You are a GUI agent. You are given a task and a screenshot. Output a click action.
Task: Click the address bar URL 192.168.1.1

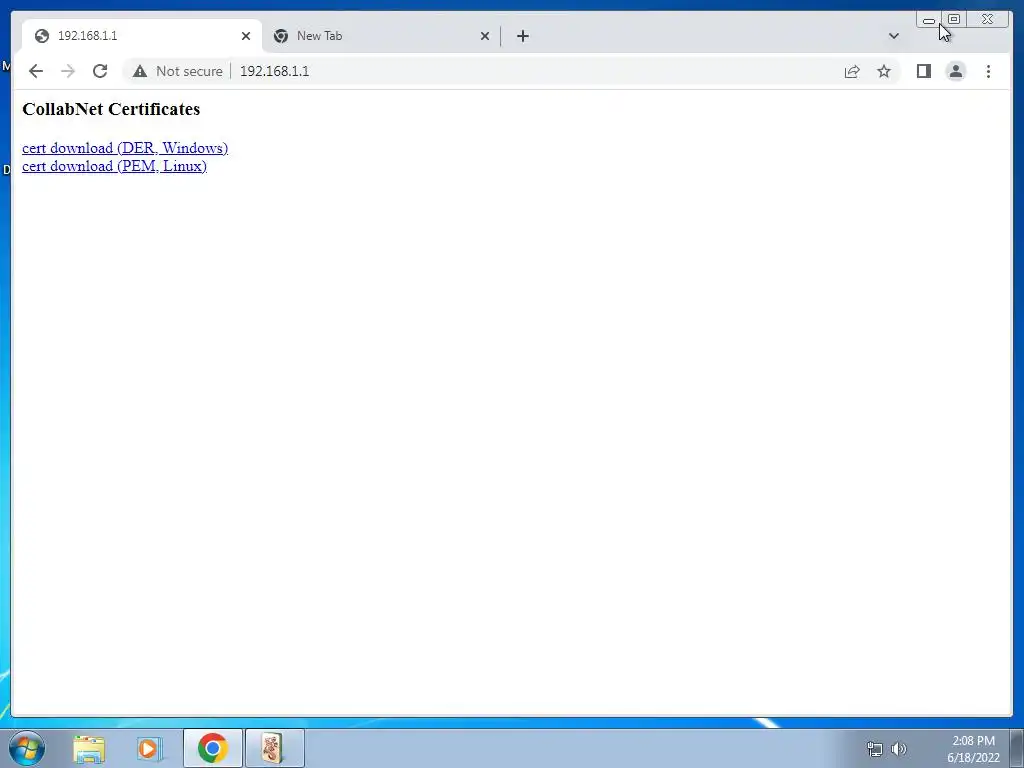274,71
